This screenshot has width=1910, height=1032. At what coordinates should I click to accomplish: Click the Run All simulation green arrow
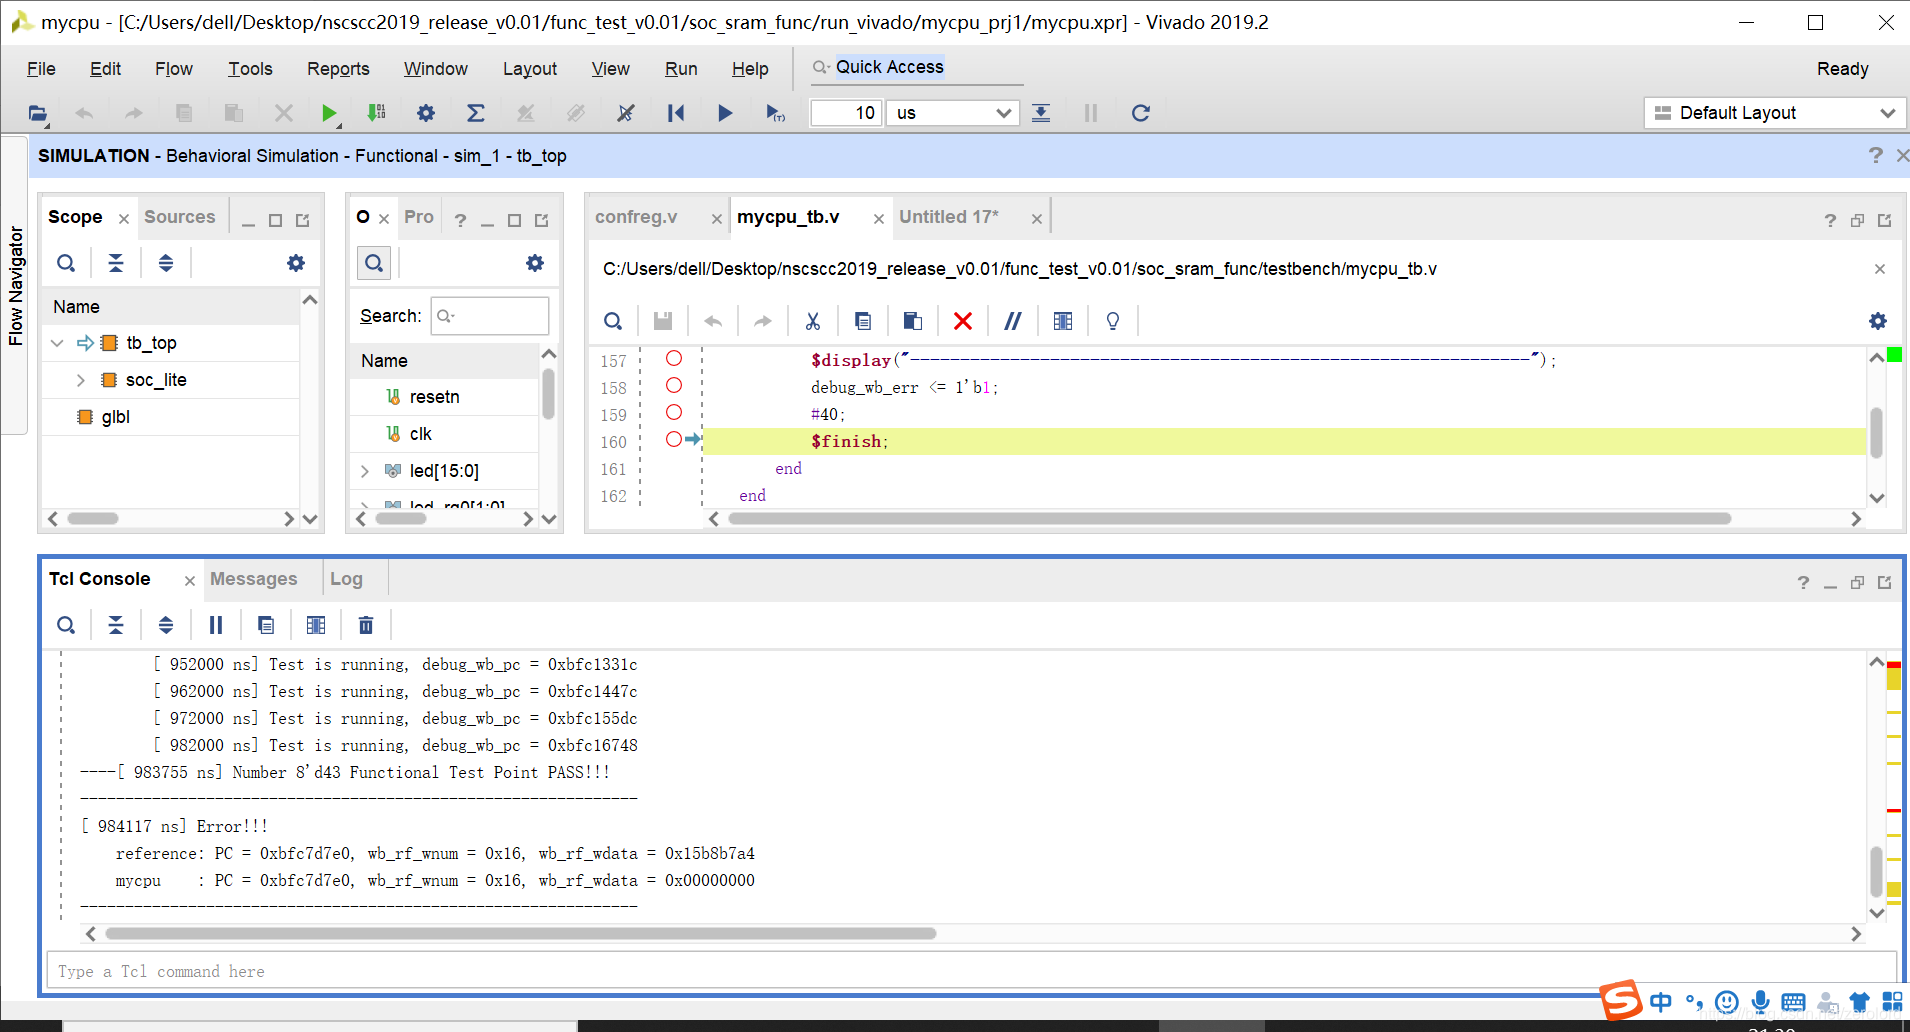pyautogui.click(x=328, y=113)
